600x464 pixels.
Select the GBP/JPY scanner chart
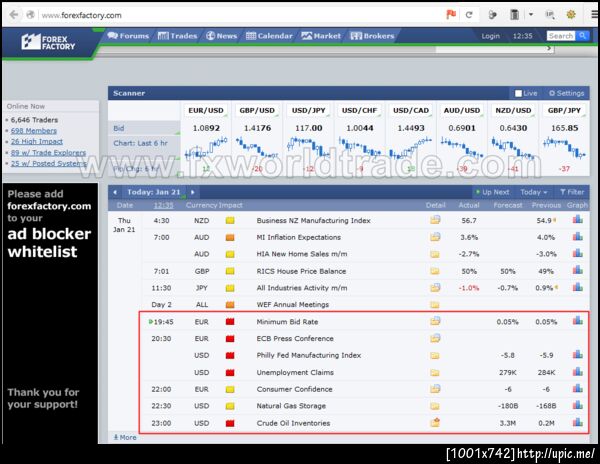tap(564, 148)
